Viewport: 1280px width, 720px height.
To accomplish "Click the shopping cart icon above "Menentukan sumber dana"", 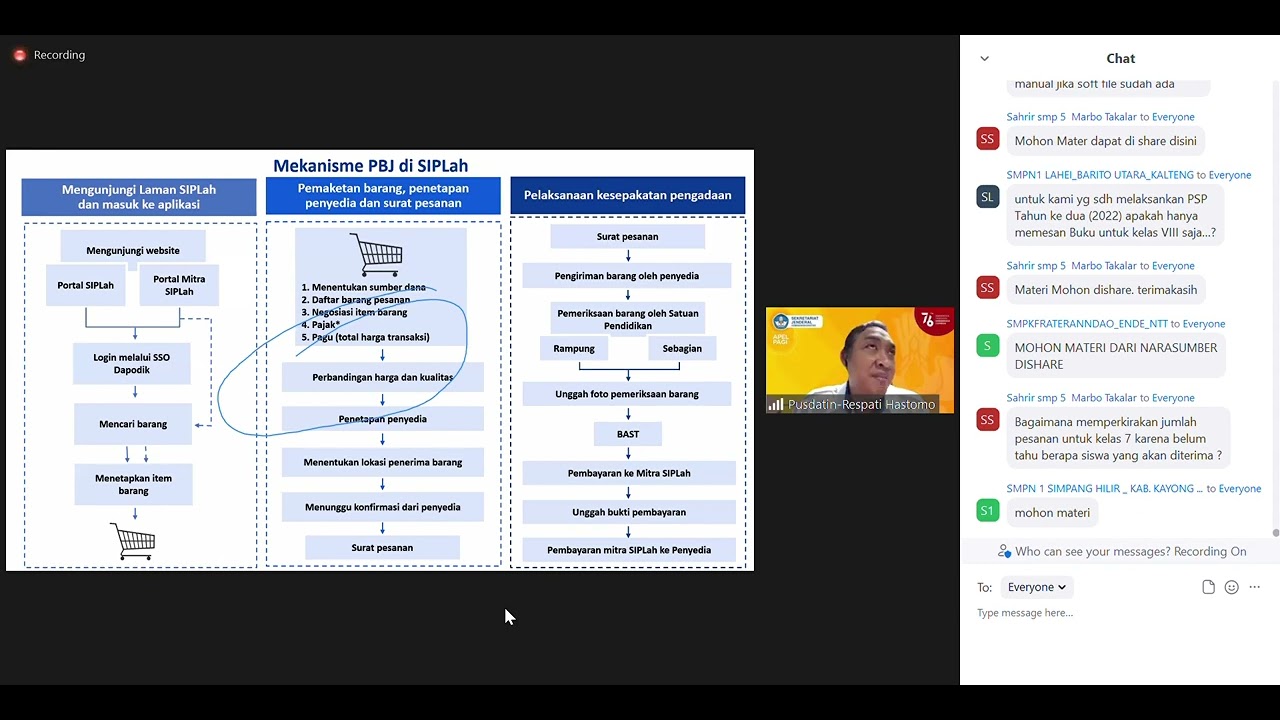I will coord(377,254).
